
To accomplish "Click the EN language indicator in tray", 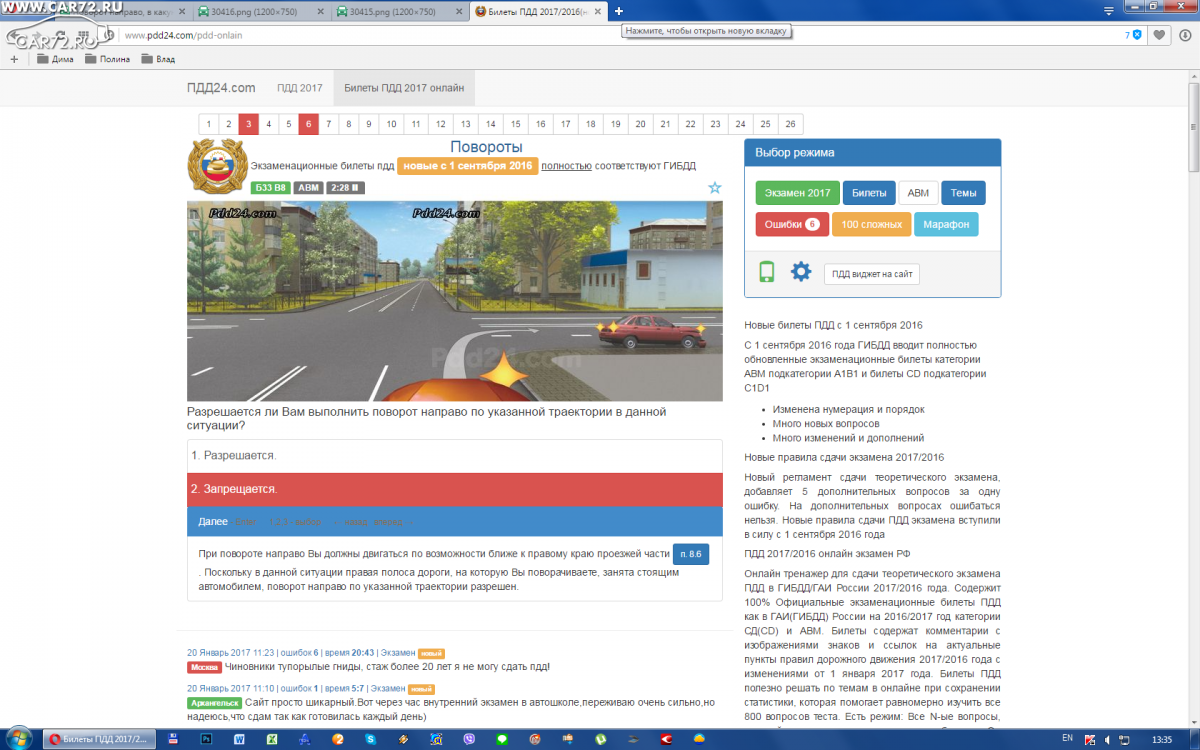I will click(x=1067, y=739).
